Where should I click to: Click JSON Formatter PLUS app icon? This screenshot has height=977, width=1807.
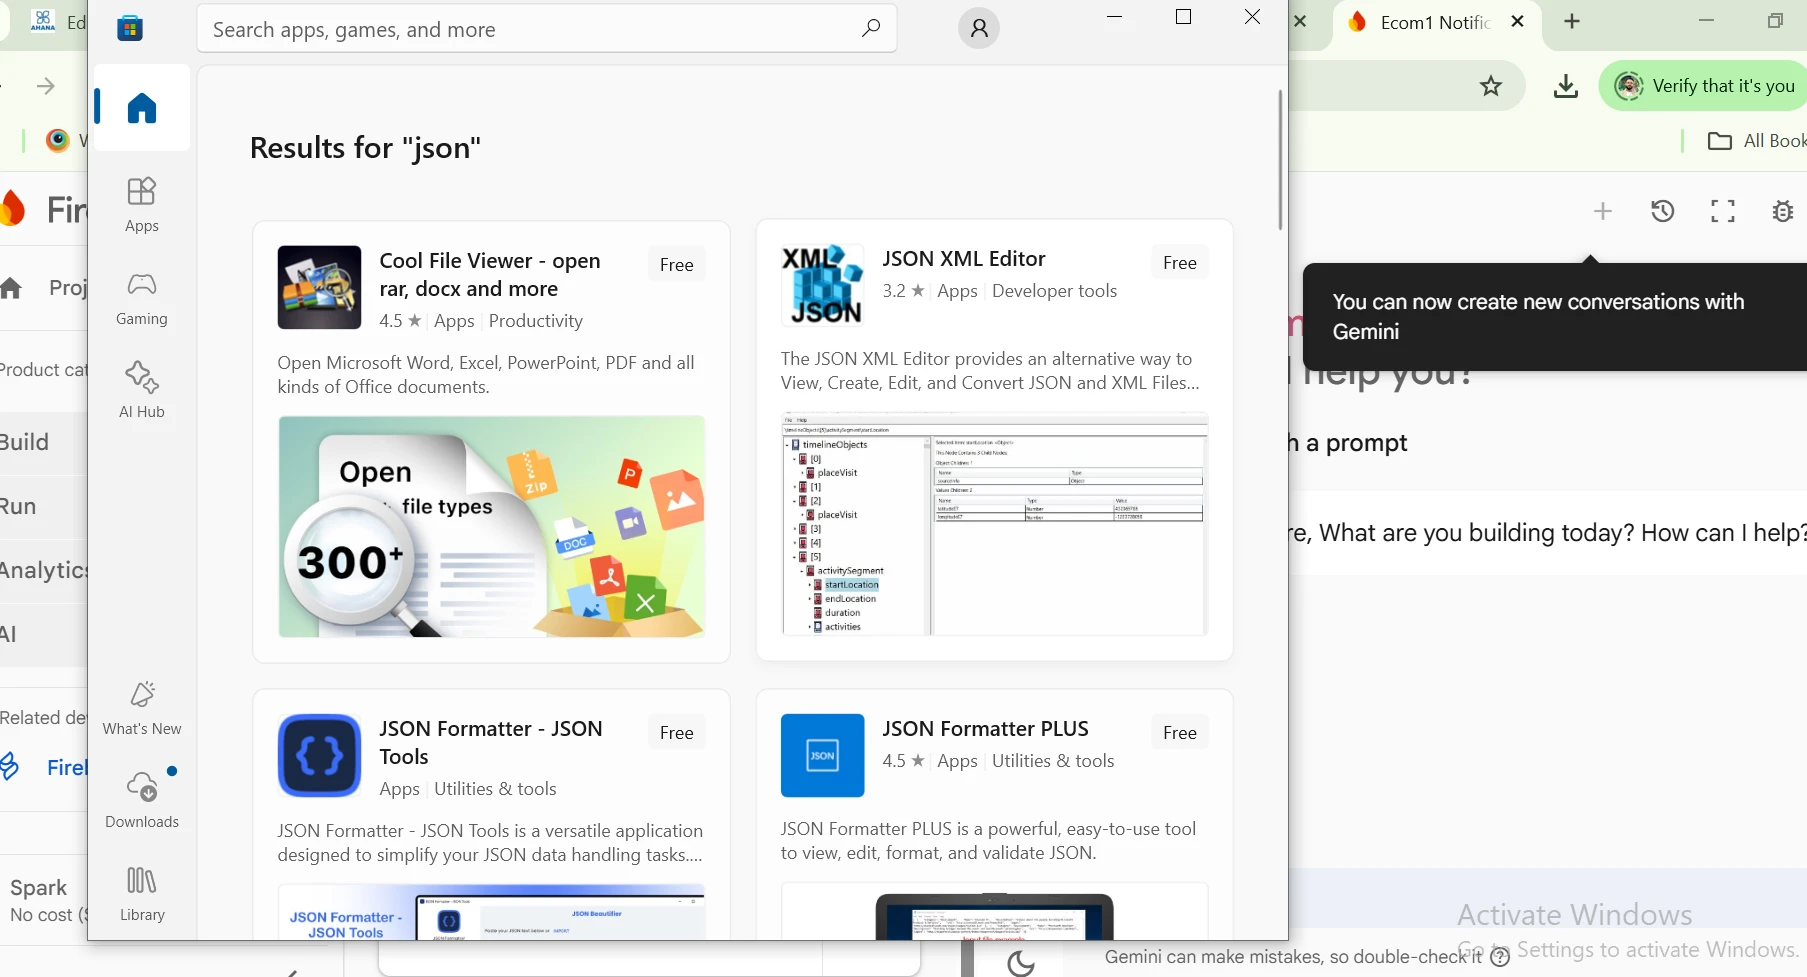822,755
